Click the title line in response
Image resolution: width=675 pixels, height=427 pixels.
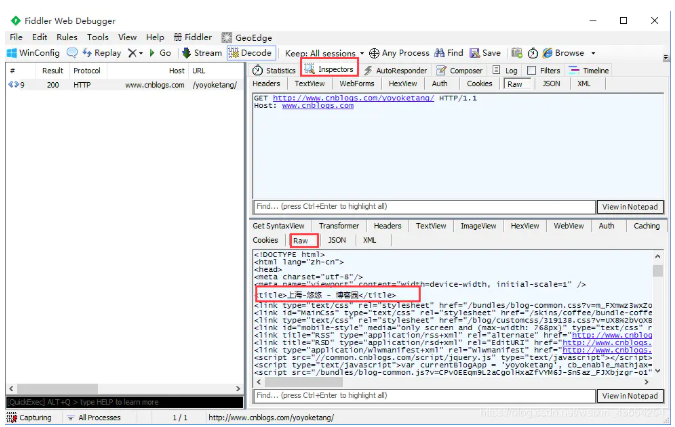(326, 295)
